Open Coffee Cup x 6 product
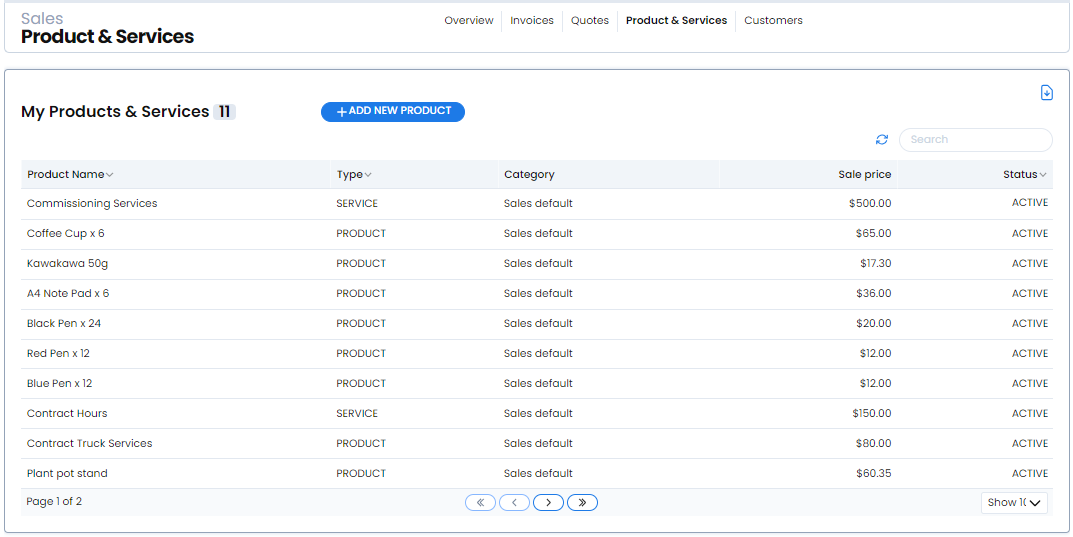The image size is (1073, 537). [66, 233]
